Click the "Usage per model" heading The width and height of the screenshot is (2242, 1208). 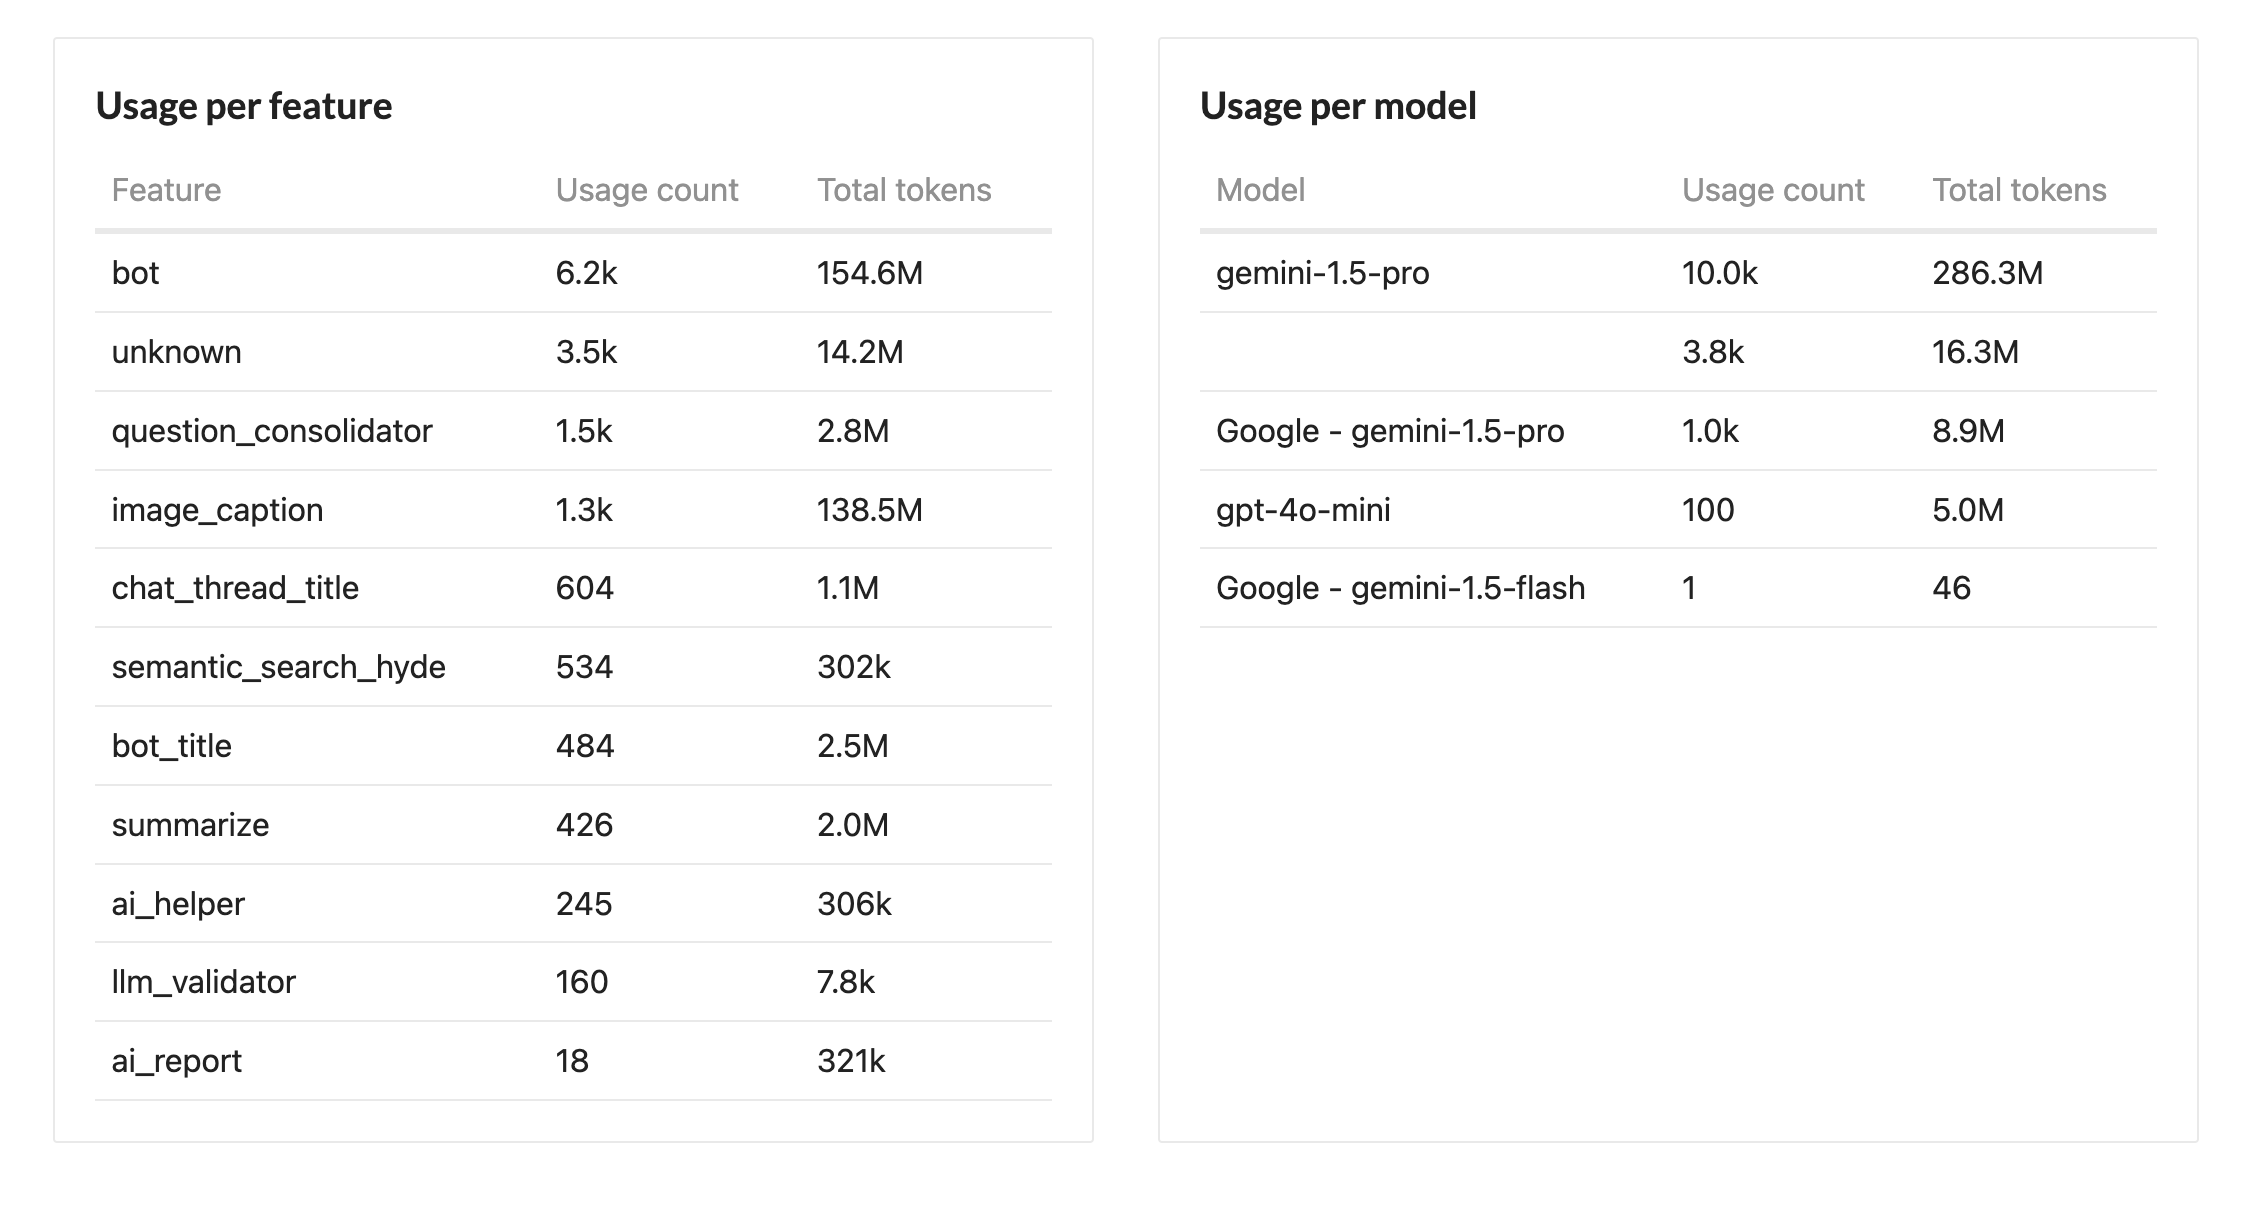tap(1337, 106)
